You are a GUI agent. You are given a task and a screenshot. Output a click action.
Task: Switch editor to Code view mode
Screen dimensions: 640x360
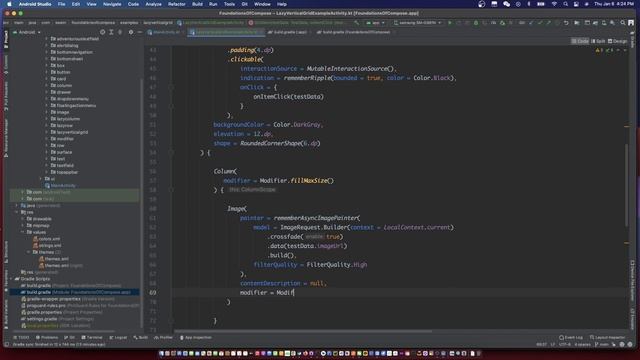(580, 41)
